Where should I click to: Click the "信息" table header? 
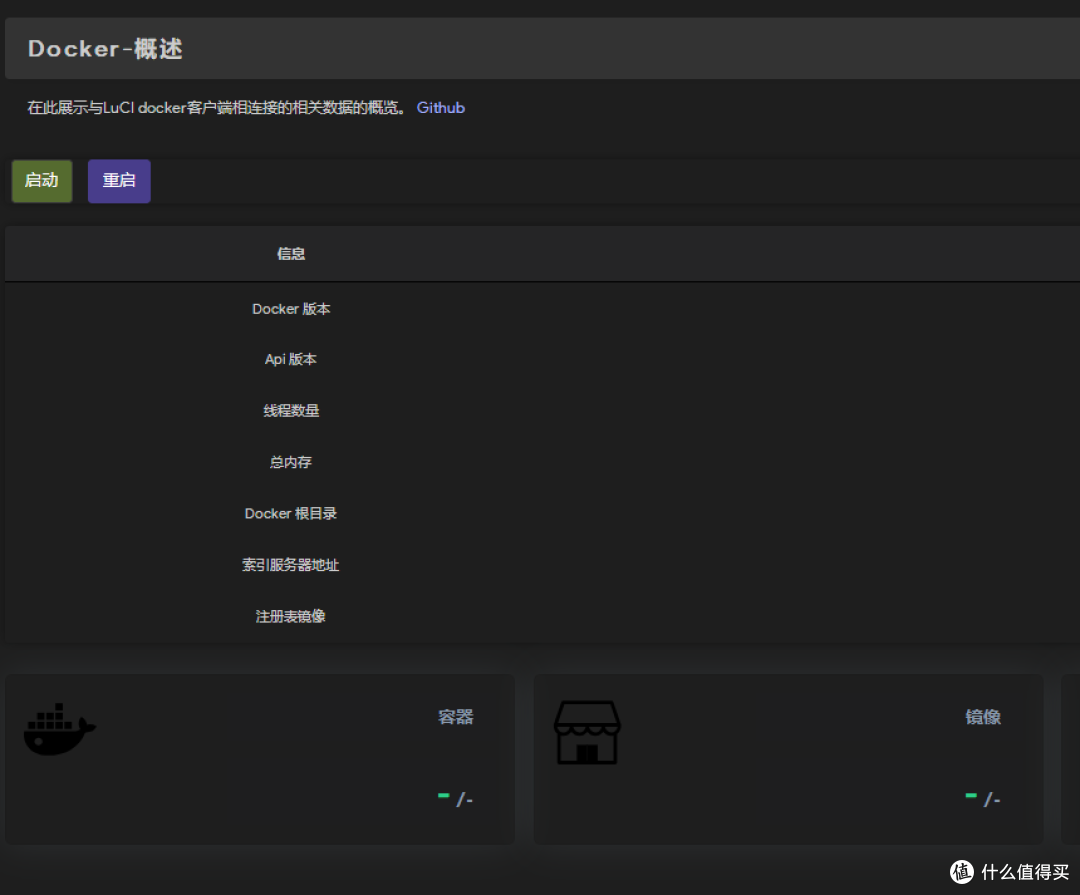coord(291,254)
